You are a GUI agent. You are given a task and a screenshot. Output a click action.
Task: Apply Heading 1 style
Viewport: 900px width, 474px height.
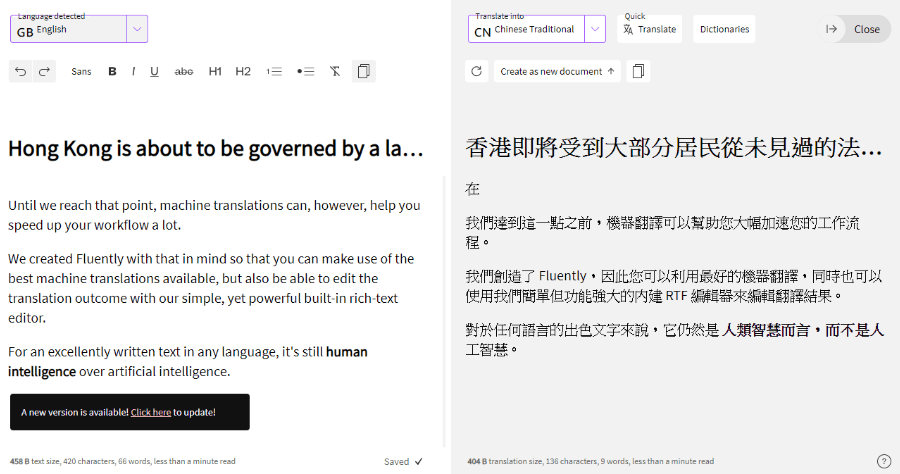[215, 71]
